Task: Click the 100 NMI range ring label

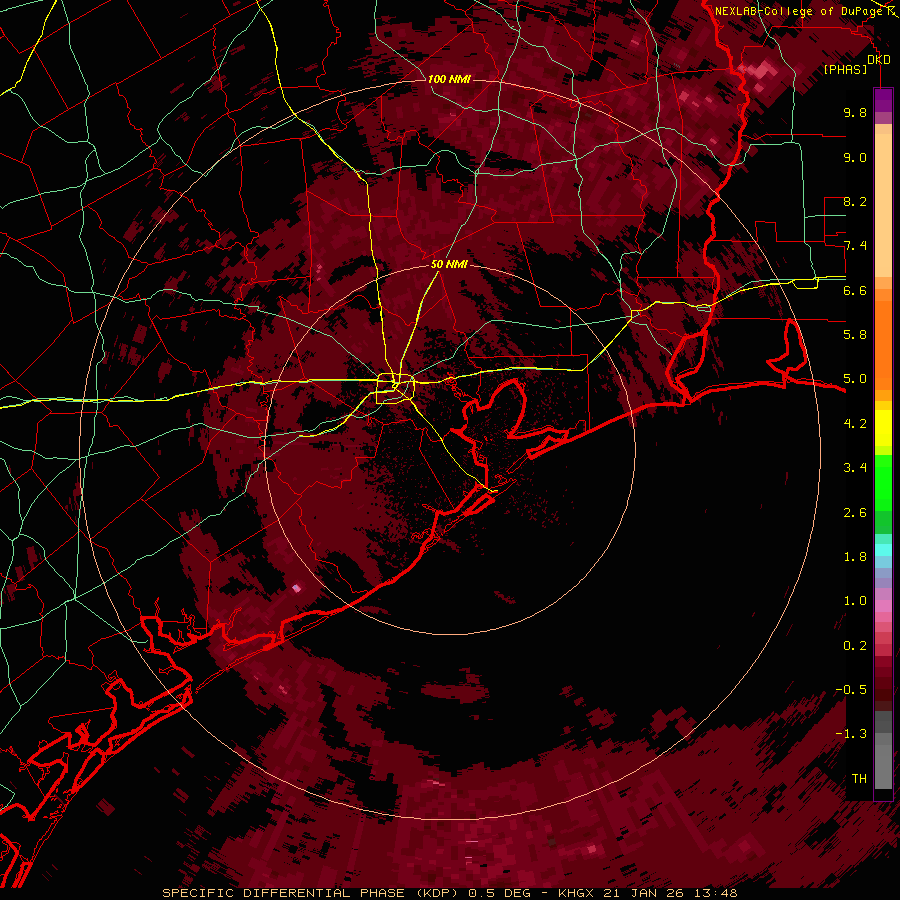Action: click(449, 79)
